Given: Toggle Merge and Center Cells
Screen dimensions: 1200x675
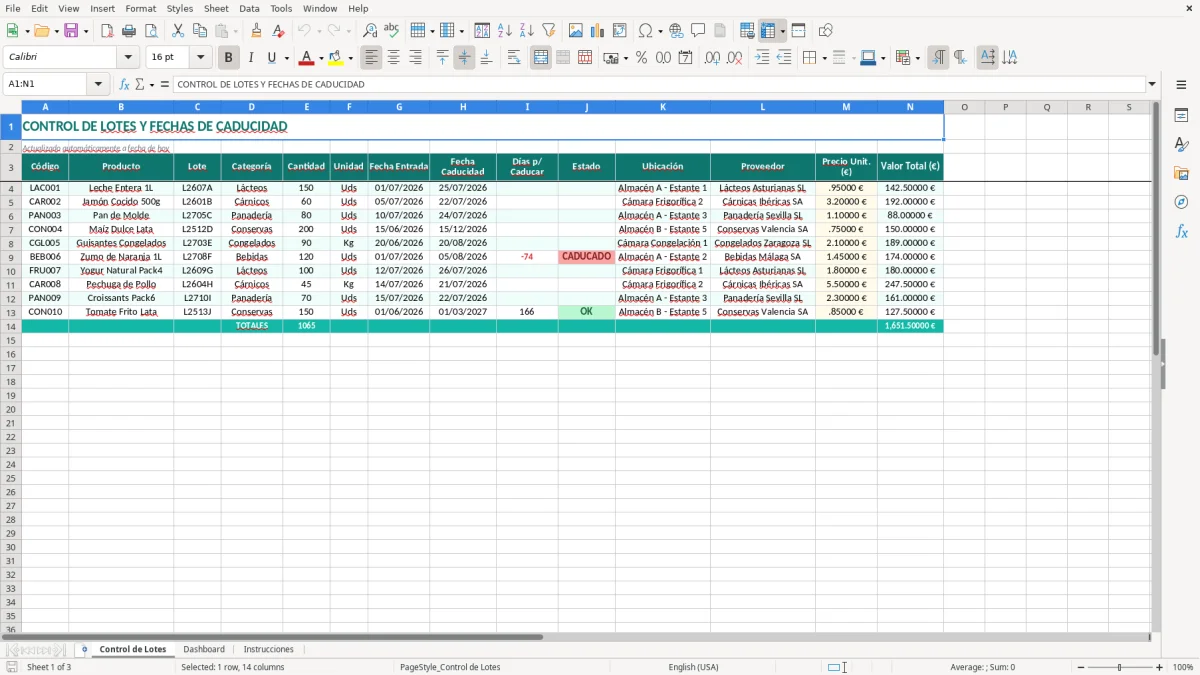Looking at the screenshot, I should coord(541,58).
